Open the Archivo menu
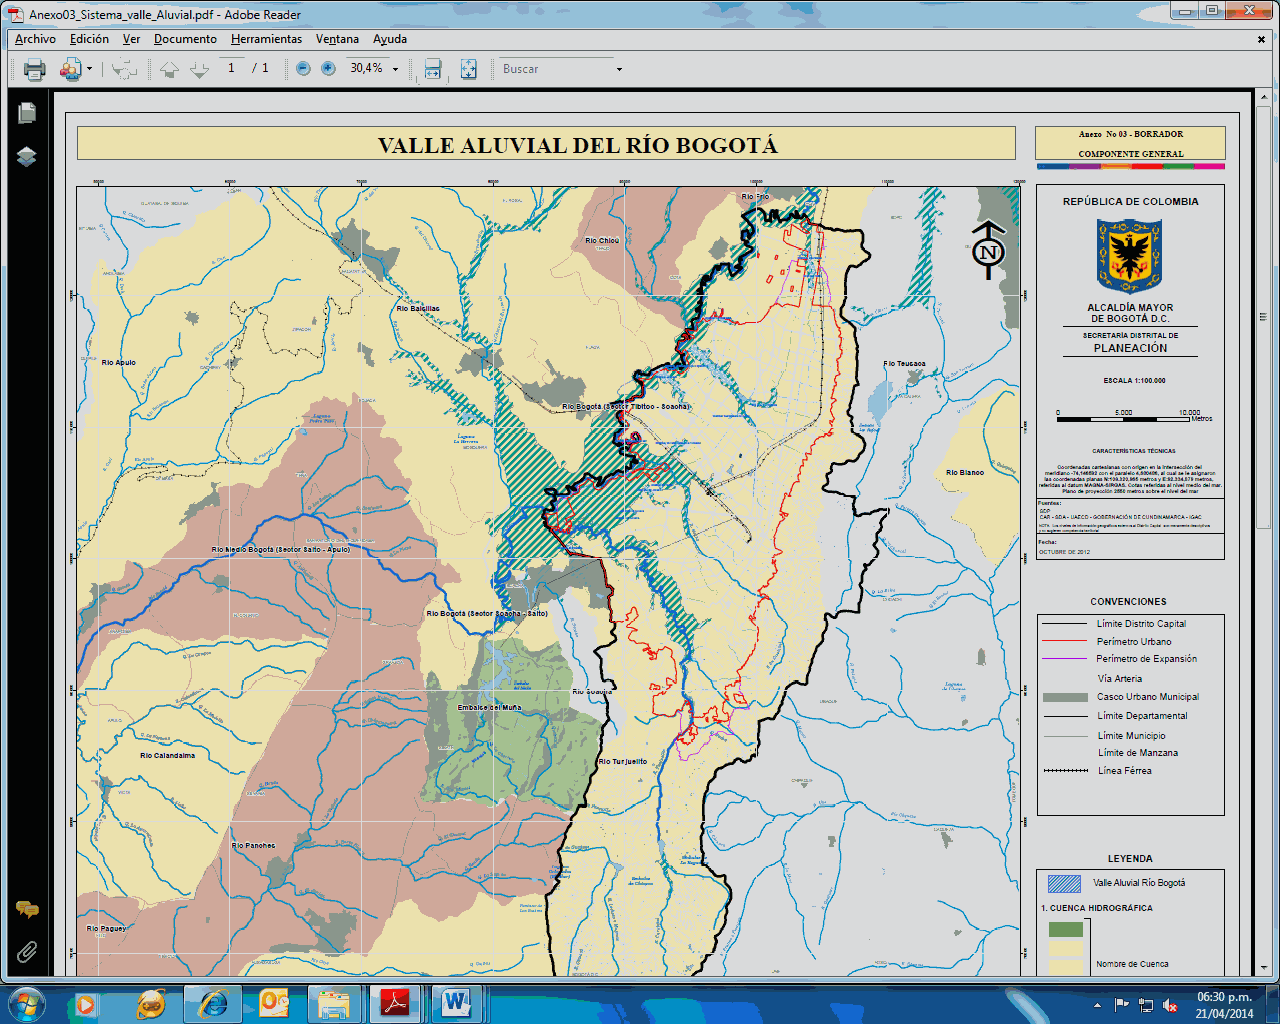This screenshot has height=1024, width=1280. [35, 39]
